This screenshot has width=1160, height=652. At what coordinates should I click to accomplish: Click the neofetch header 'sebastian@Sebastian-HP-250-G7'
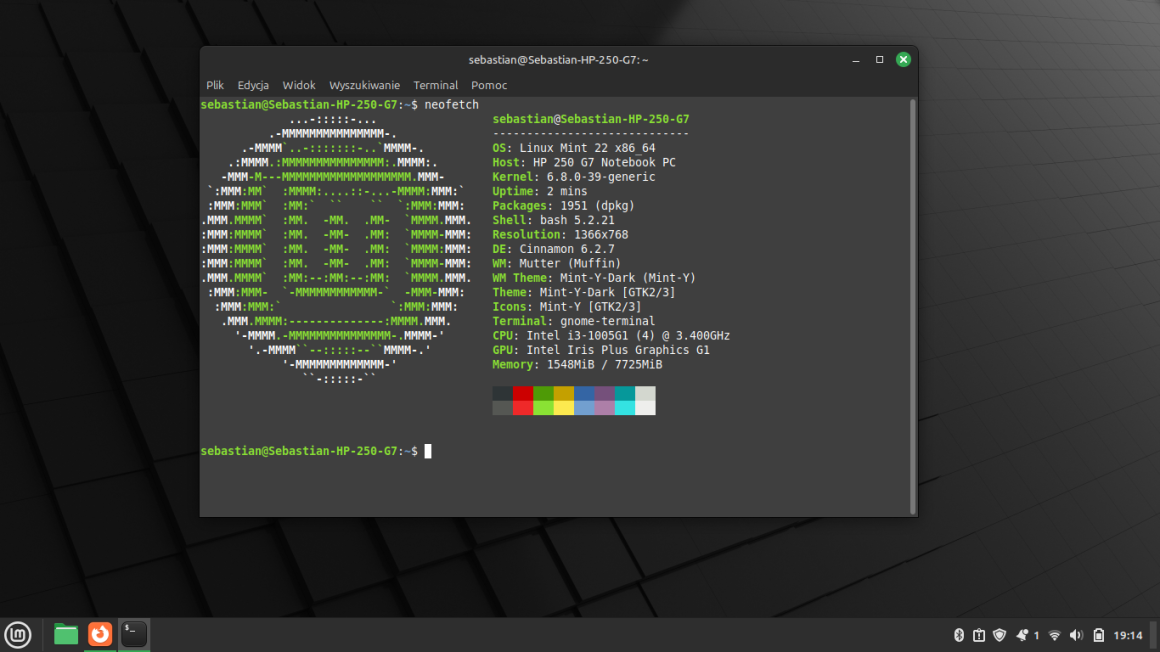pyautogui.click(x=591, y=119)
